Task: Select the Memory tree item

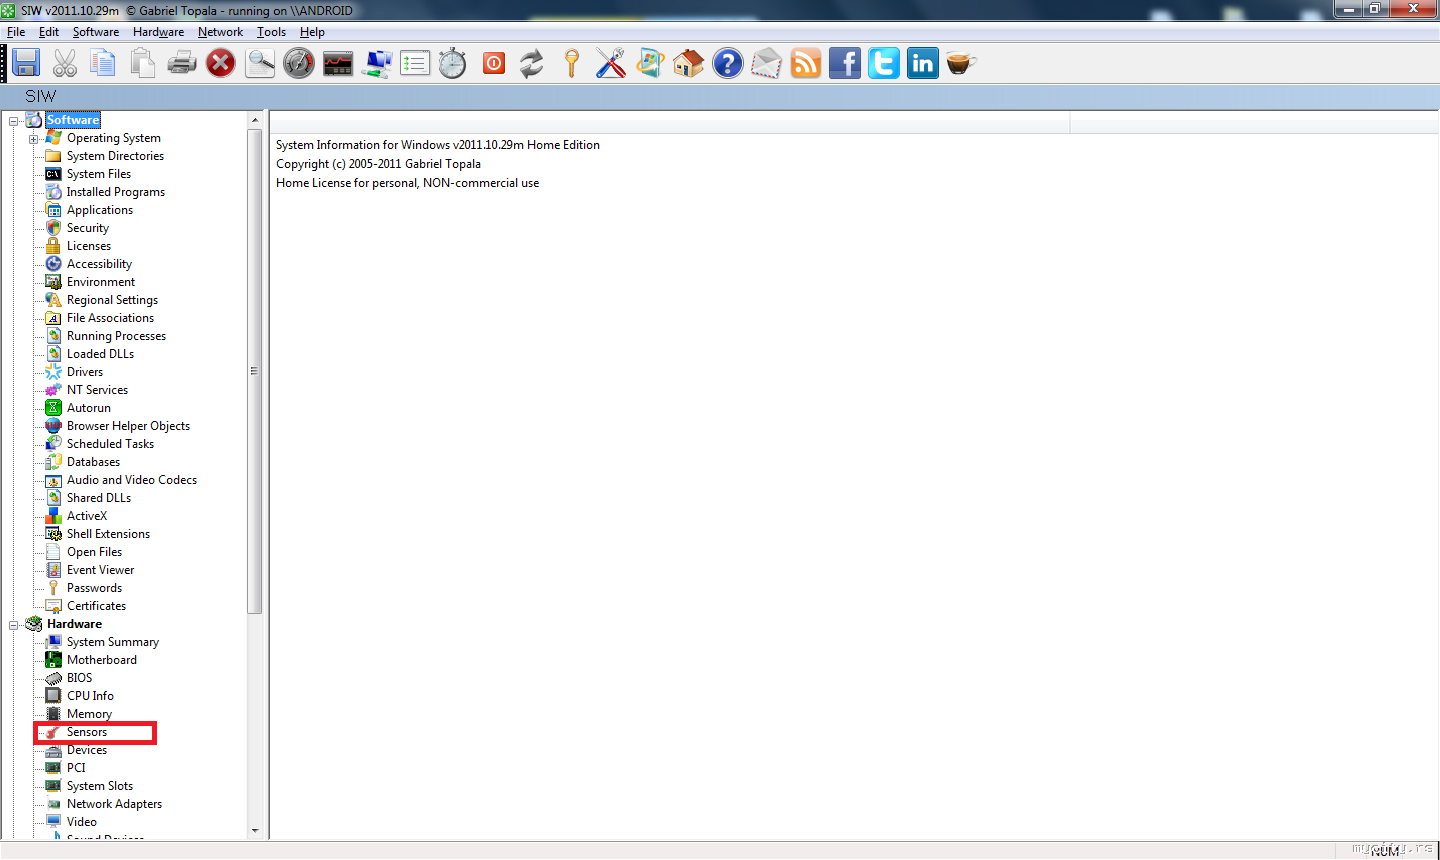Action: click(89, 714)
